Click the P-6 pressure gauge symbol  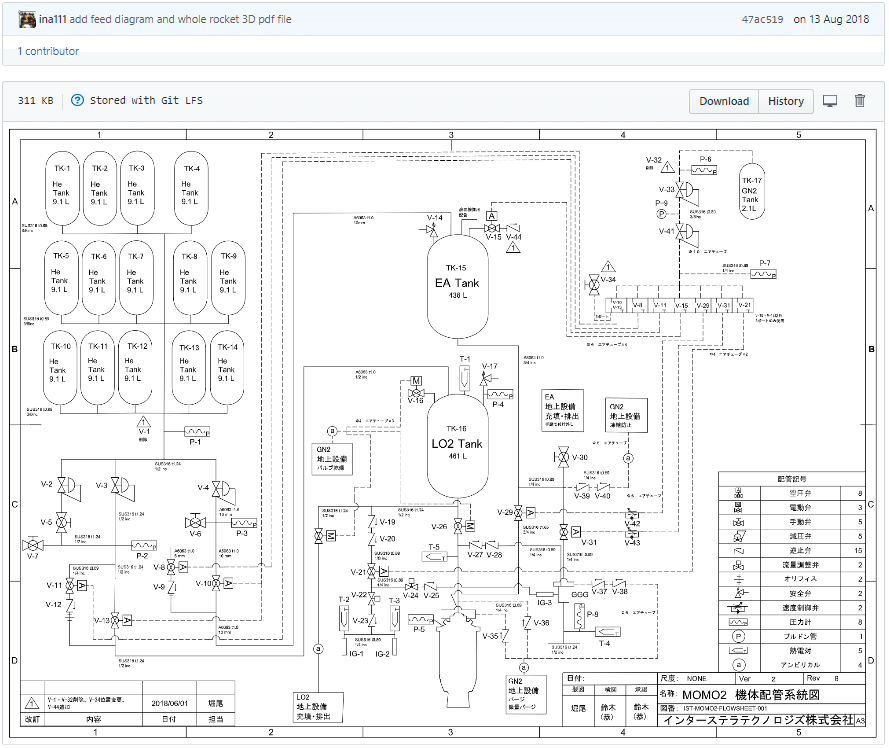tap(704, 170)
